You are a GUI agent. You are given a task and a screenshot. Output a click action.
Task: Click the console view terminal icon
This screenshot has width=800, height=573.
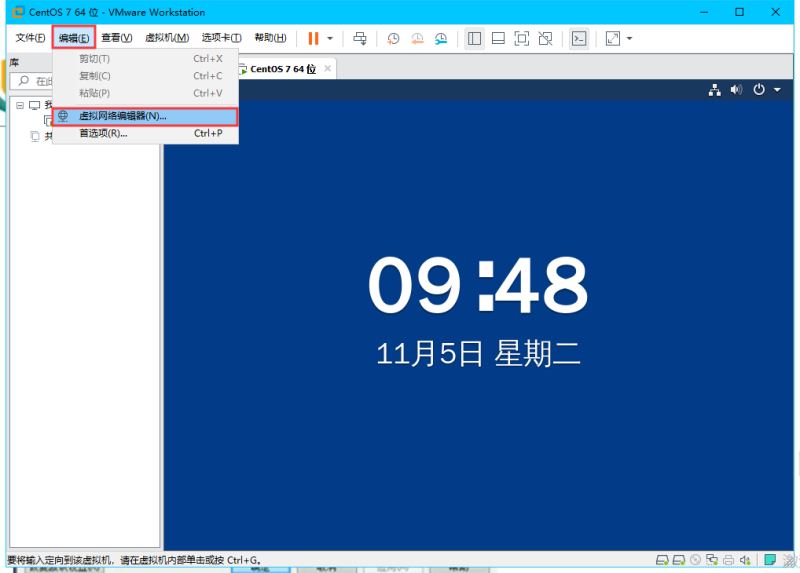(579, 38)
